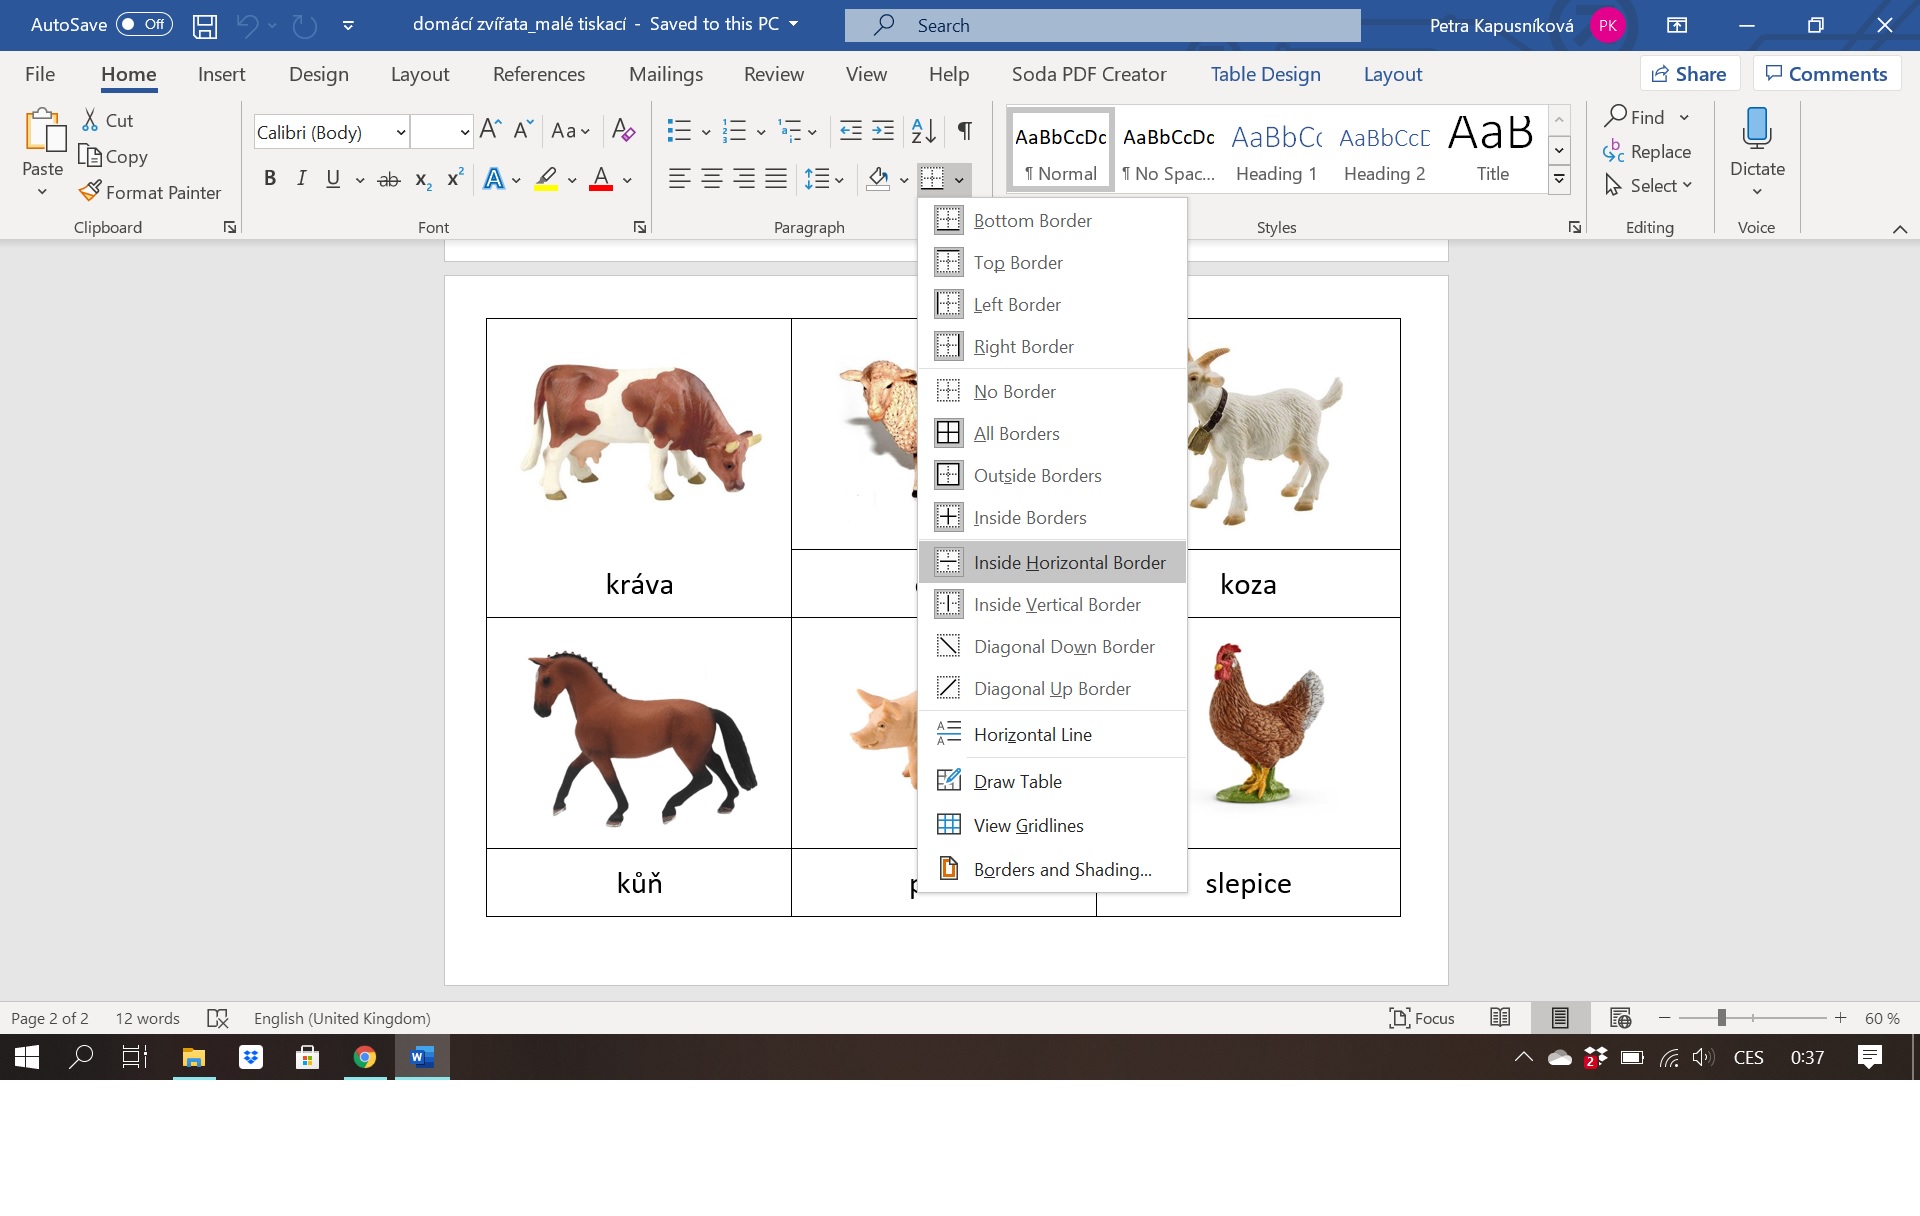Click the Undo arrow icon
Screen dimensions: 1920x1216
click(x=247, y=26)
